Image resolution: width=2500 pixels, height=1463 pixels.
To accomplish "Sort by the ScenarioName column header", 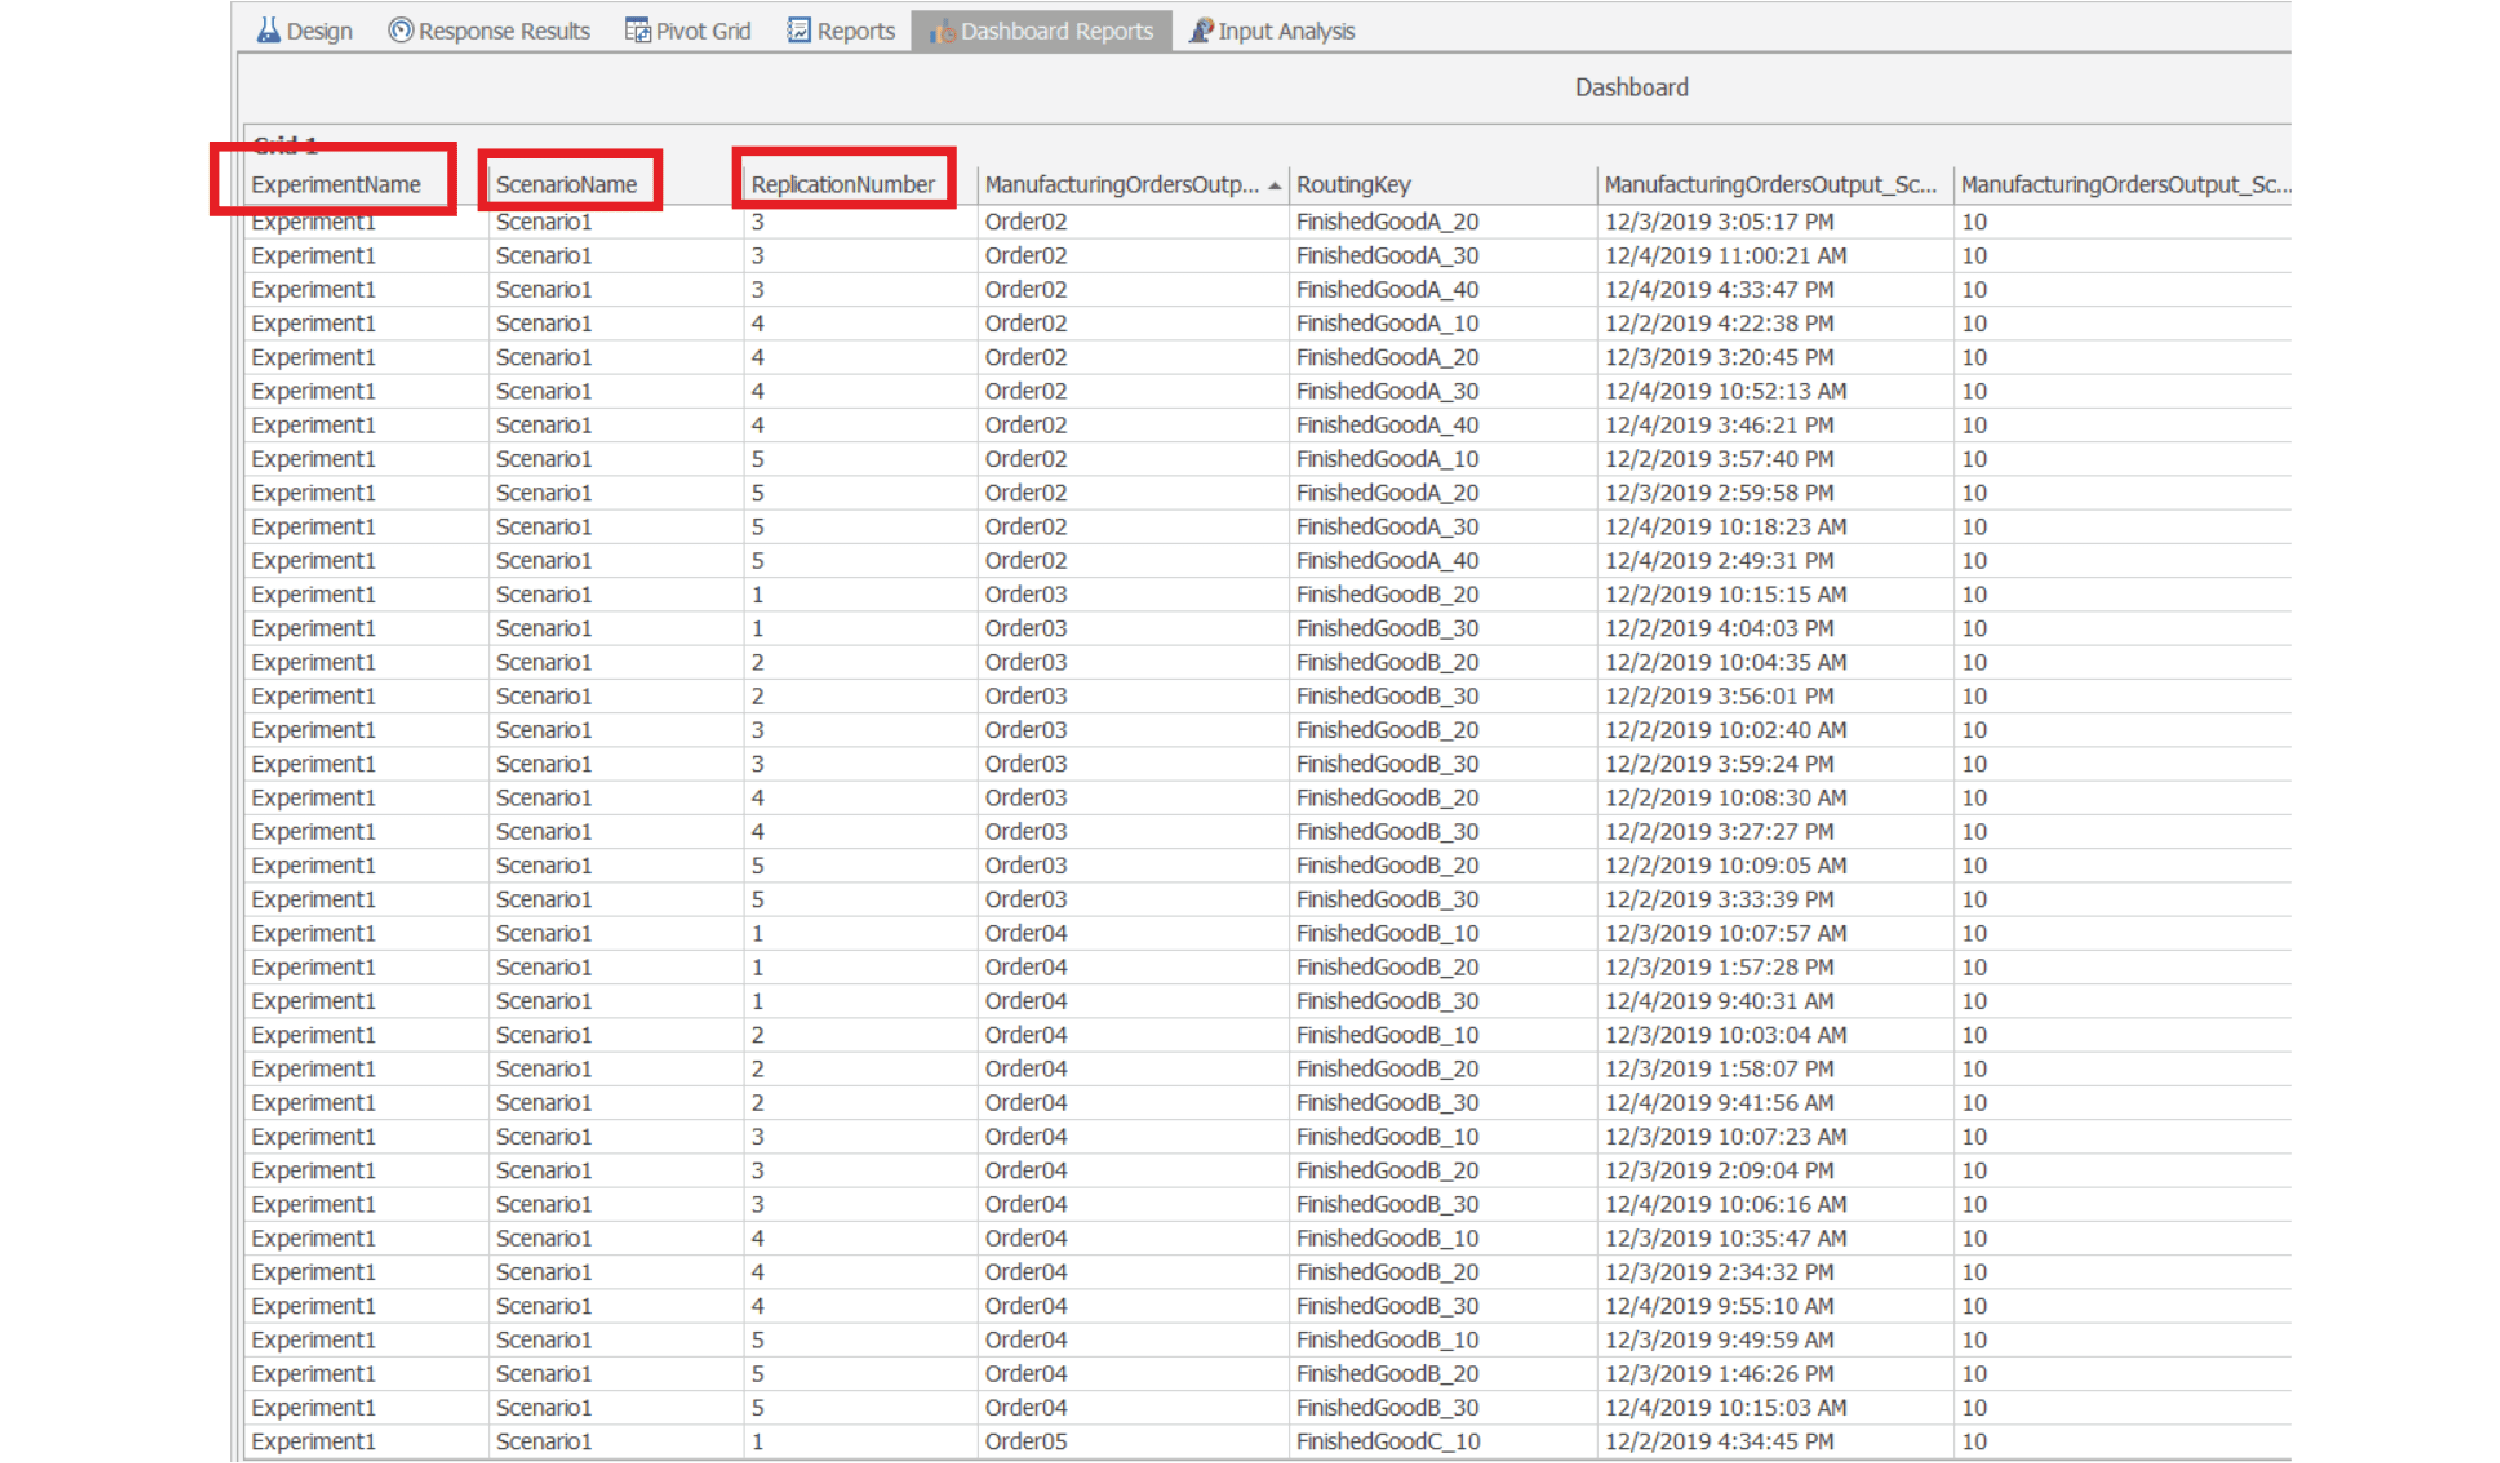I will (566, 184).
